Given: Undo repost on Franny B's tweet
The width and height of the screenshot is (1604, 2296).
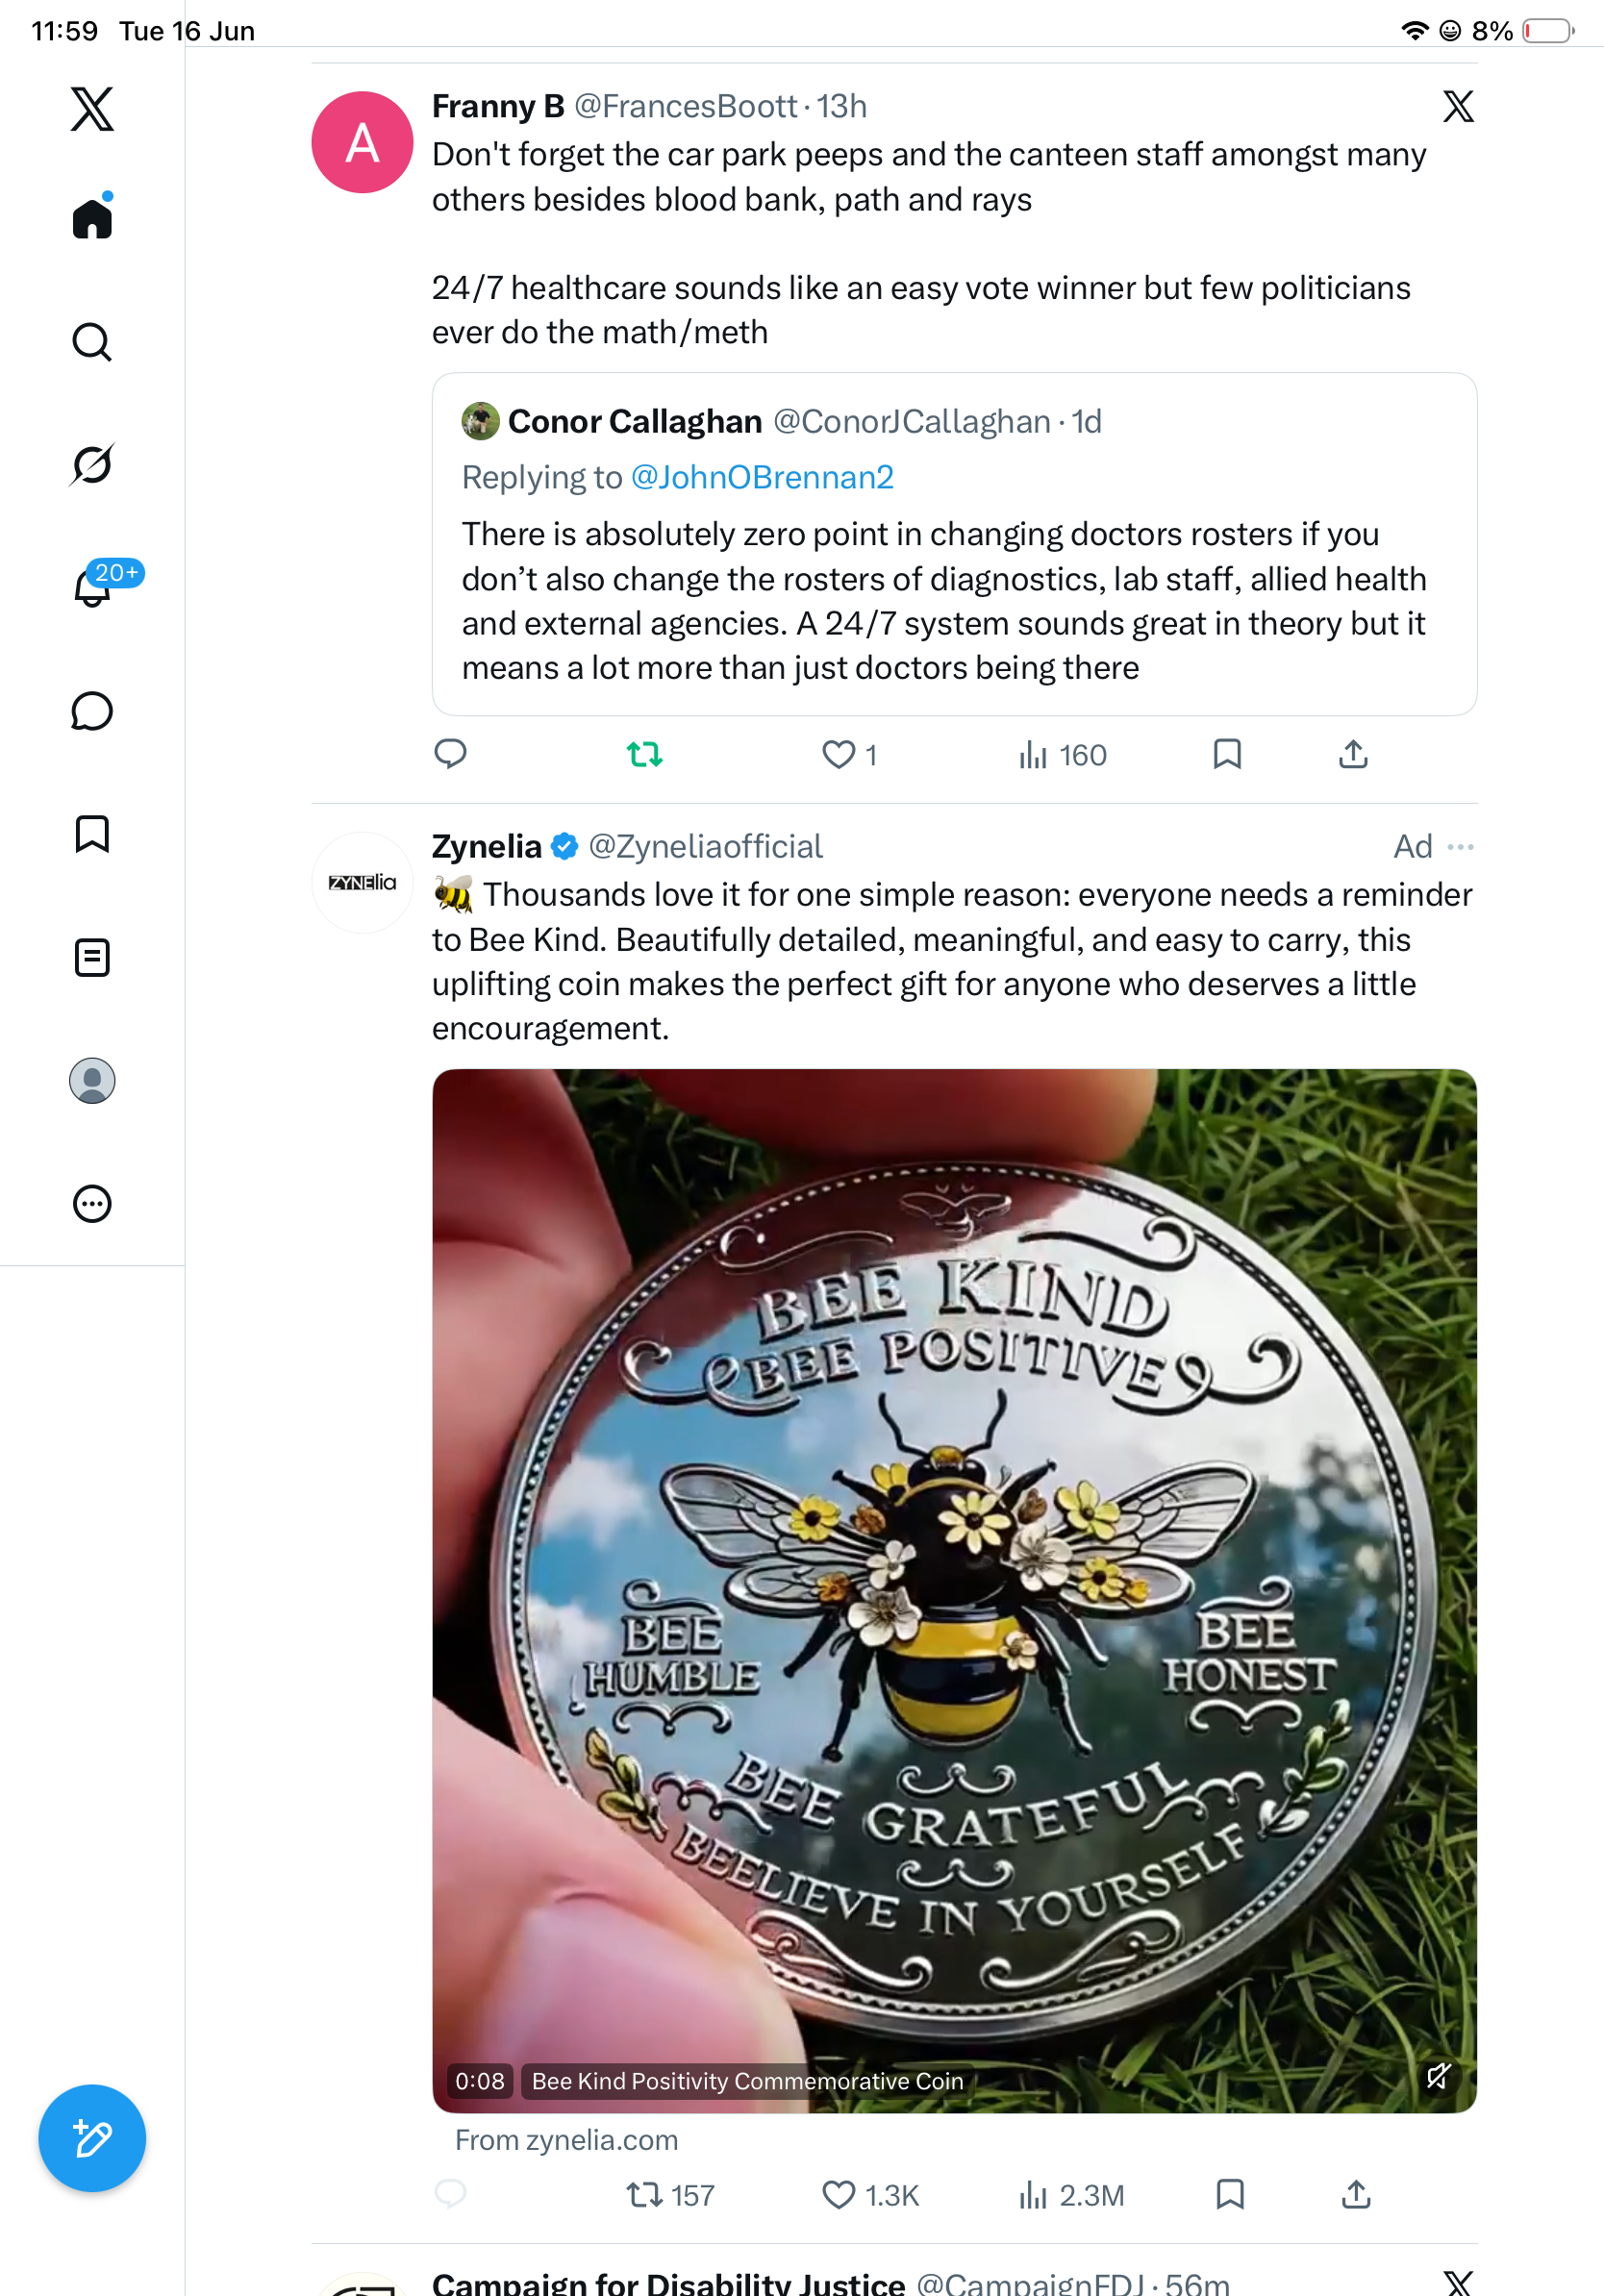Looking at the screenshot, I should [x=645, y=754].
